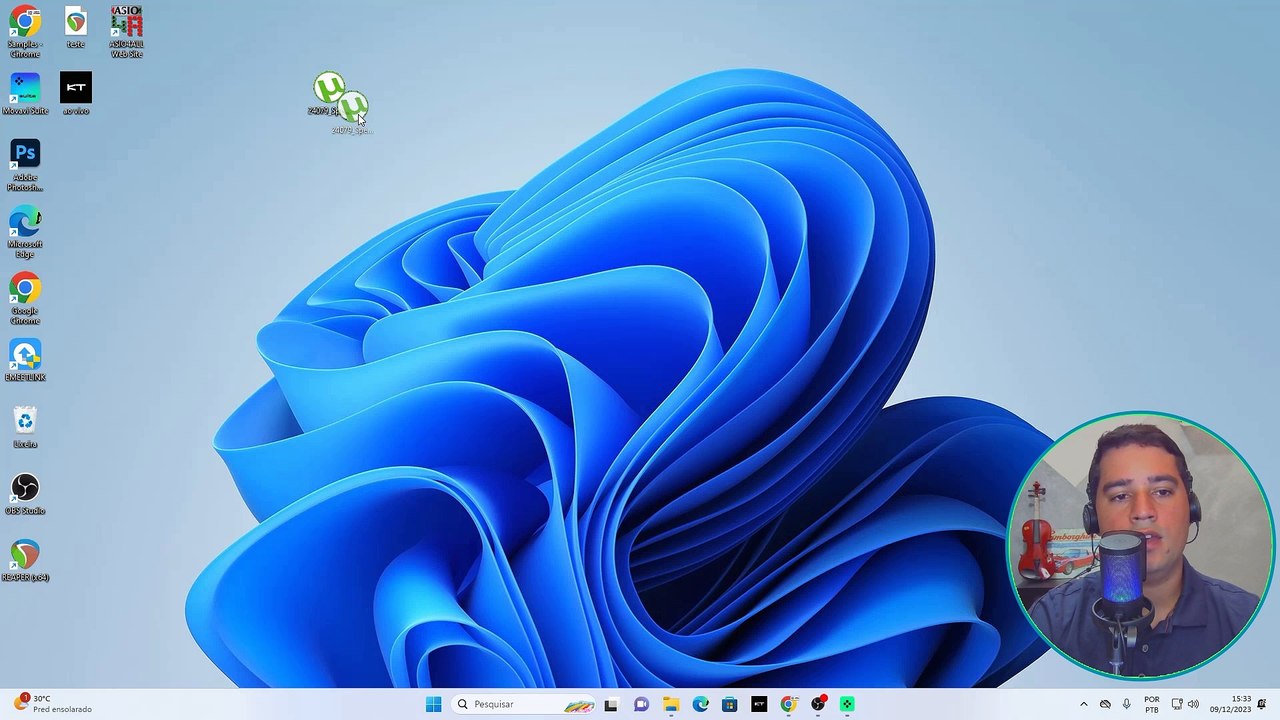The image size is (1280, 720).
Task: Toggle the microphone tray icon
Action: pyautogui.click(x=1127, y=704)
